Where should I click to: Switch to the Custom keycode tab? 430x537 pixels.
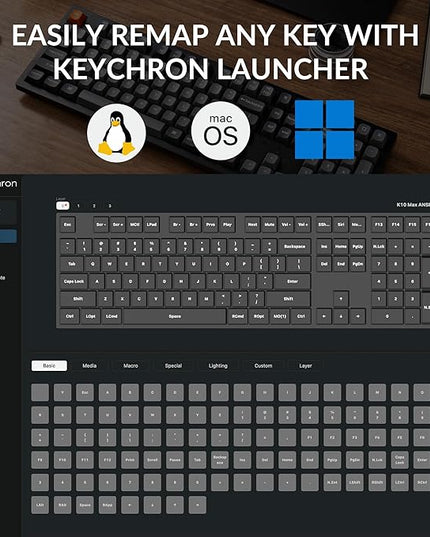(263, 366)
